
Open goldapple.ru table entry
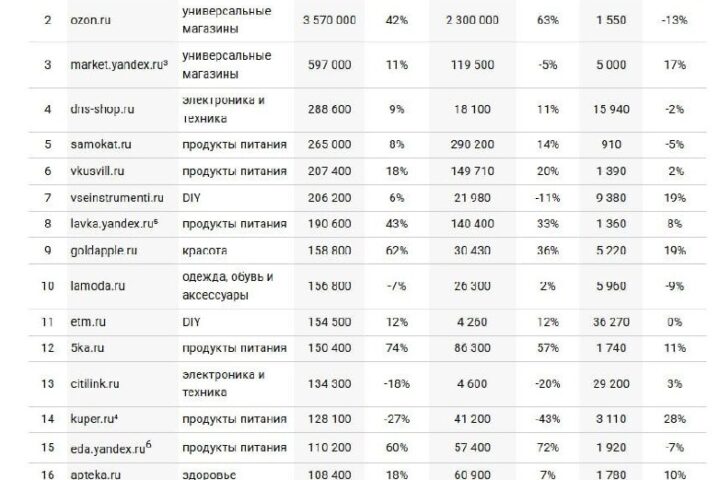(x=104, y=250)
